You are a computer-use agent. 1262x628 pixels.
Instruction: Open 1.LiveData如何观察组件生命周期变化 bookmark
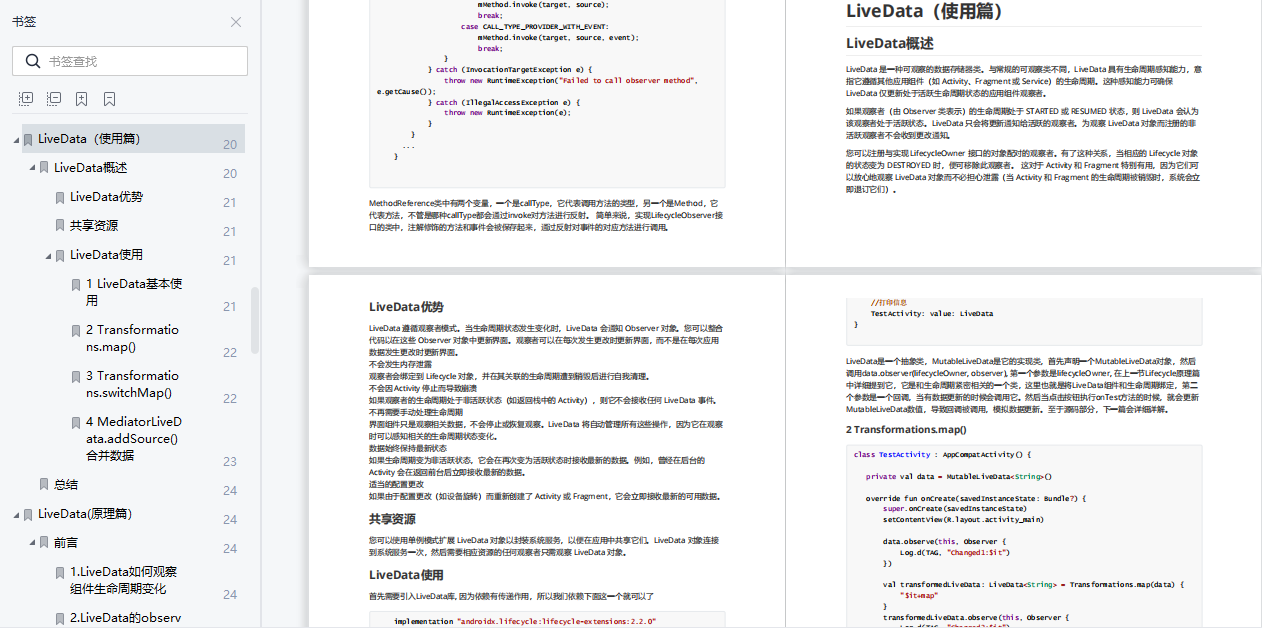(x=123, y=580)
